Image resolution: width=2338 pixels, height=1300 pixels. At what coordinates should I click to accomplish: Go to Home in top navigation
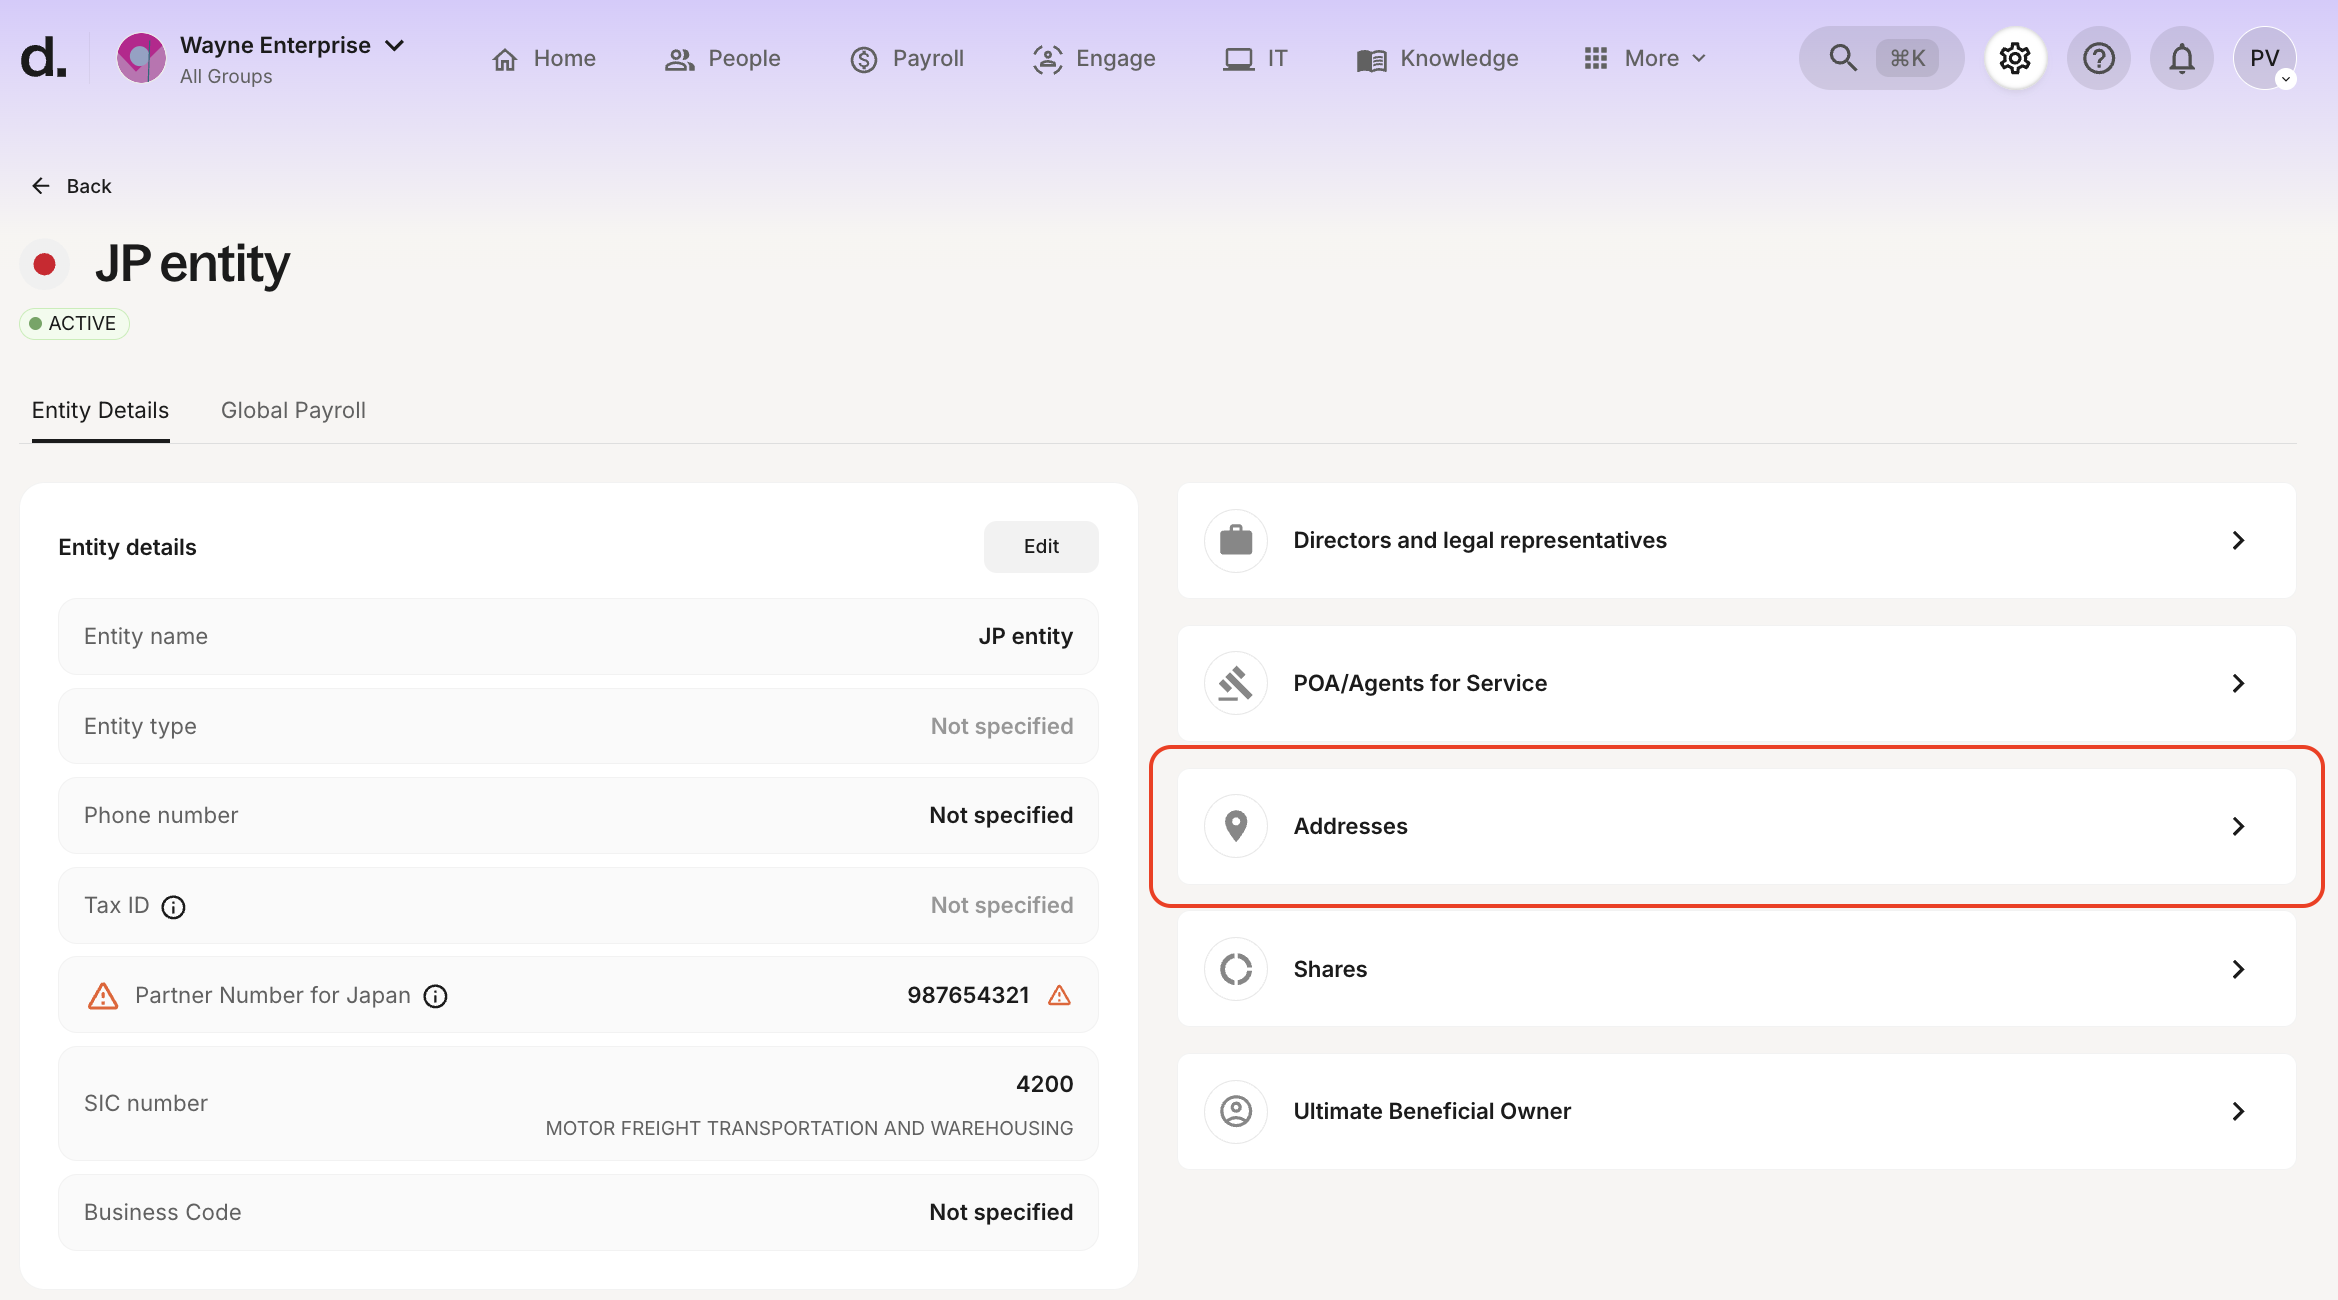click(544, 59)
